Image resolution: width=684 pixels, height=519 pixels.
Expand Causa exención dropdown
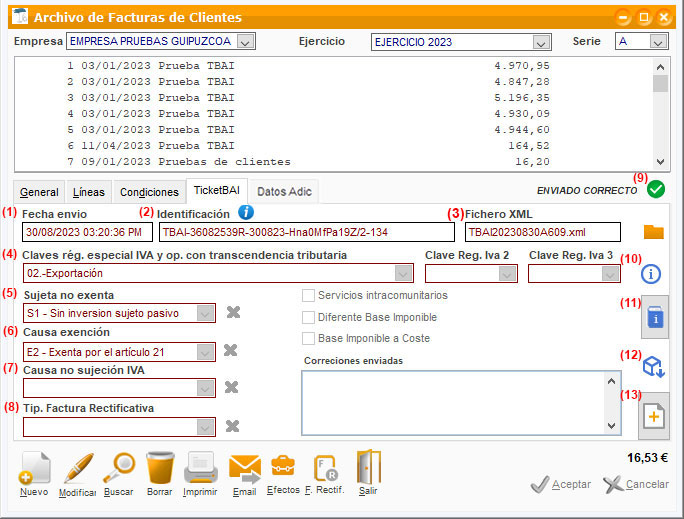click(205, 352)
